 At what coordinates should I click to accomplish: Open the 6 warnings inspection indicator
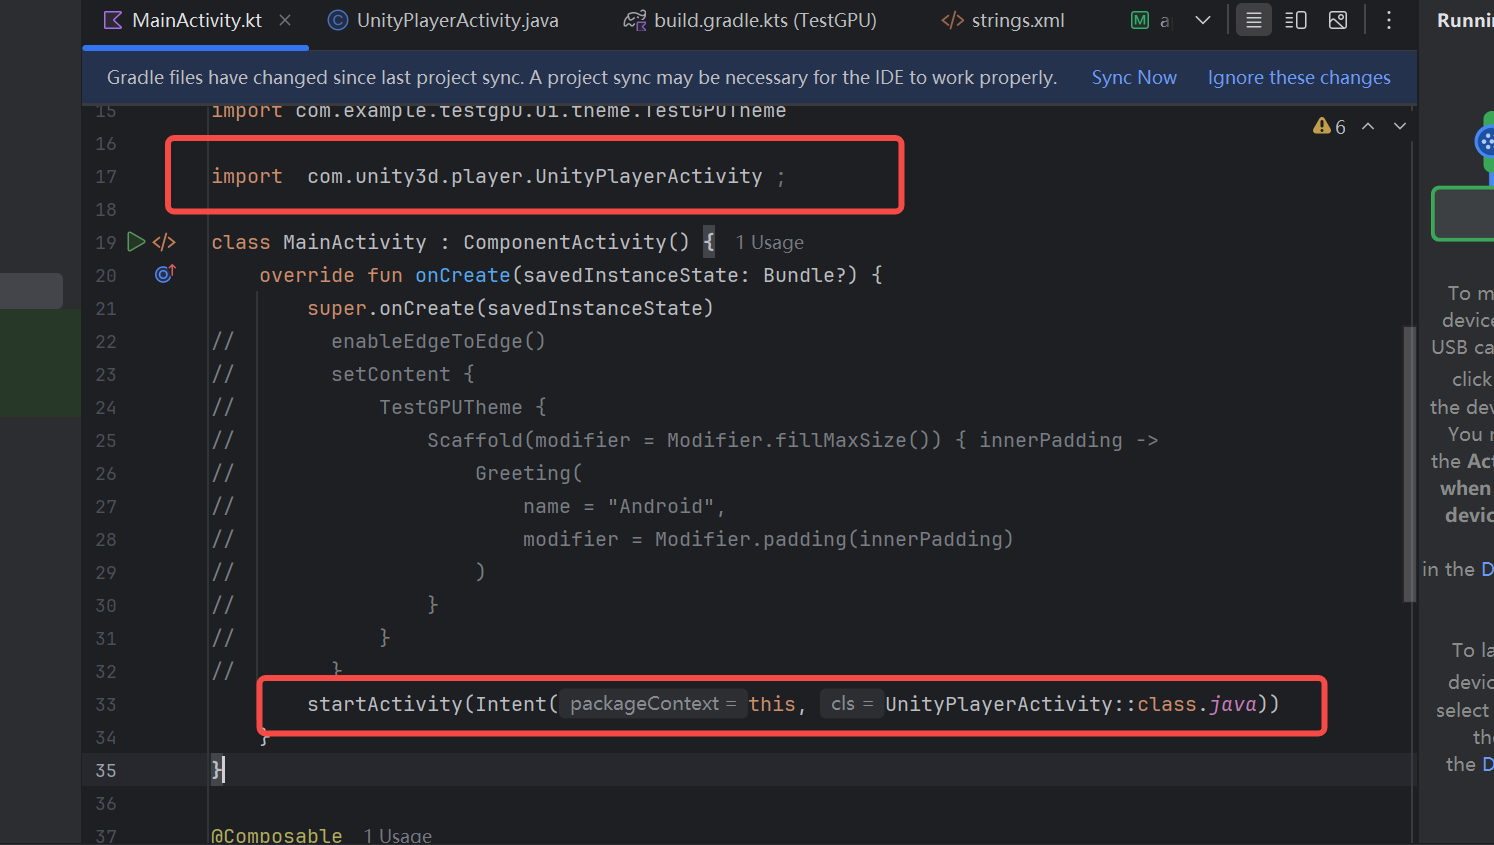tap(1330, 126)
